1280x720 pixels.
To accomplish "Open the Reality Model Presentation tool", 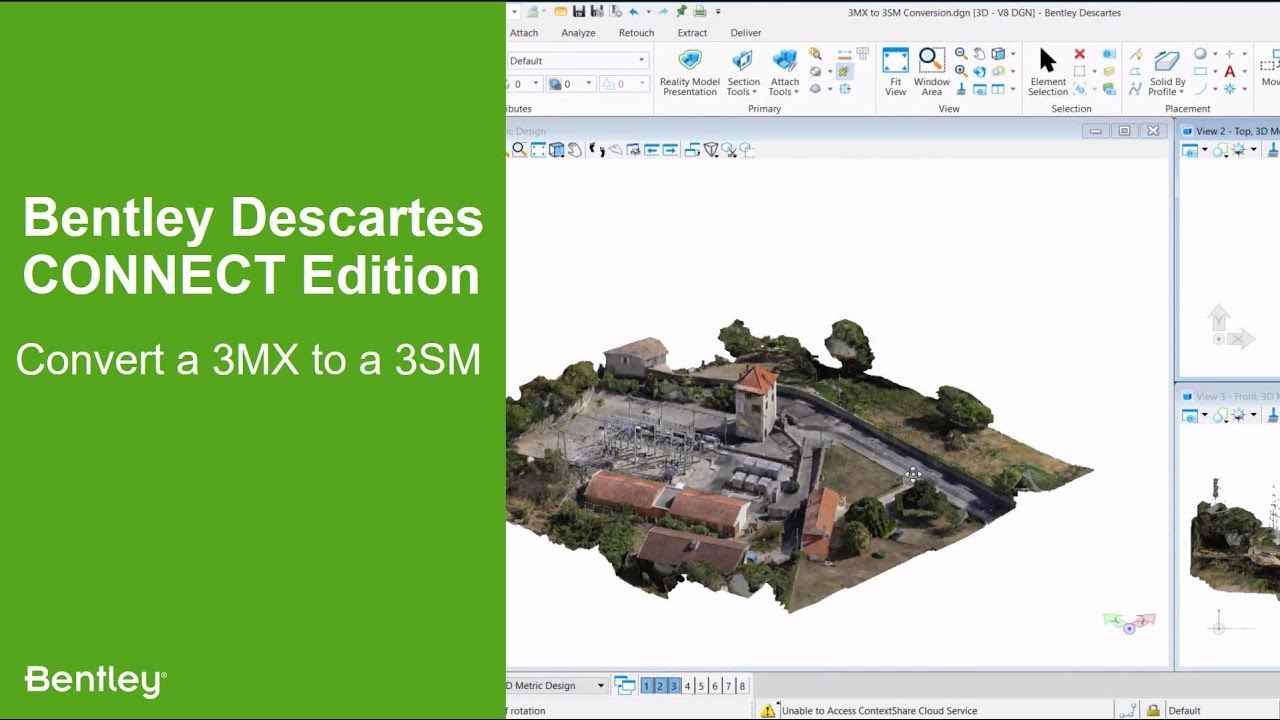I will 690,72.
